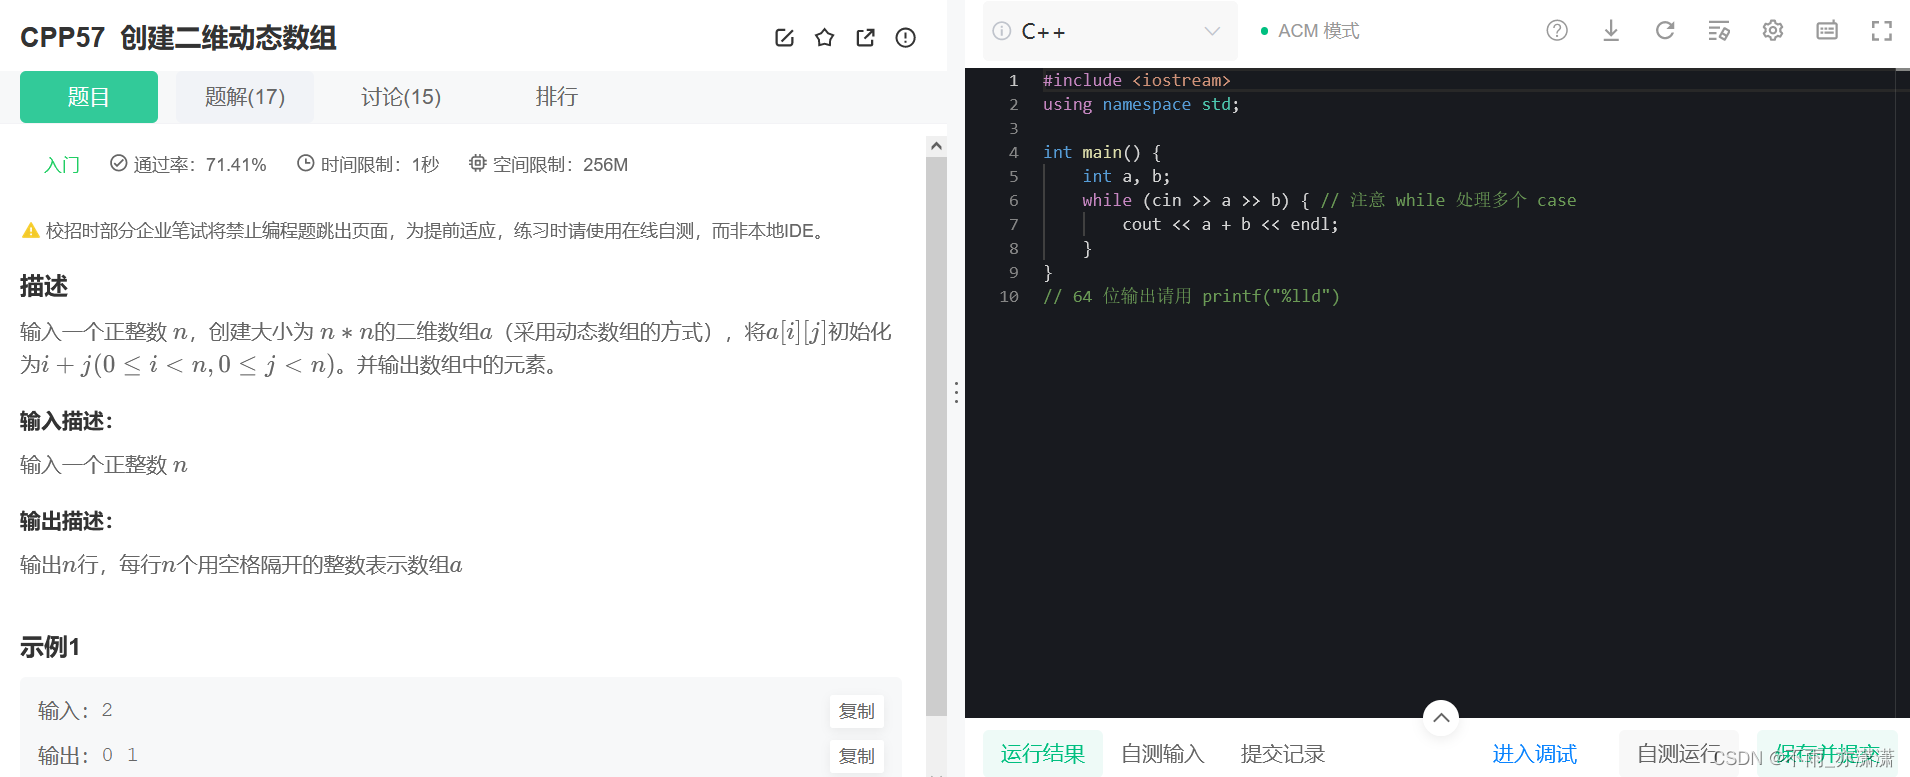The width and height of the screenshot is (1910, 777).
Task: Click the code format icon
Action: [x=1719, y=31]
